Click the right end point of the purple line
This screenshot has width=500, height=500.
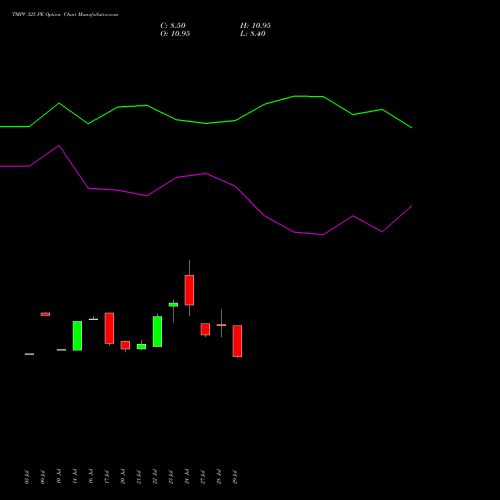[x=412, y=206]
